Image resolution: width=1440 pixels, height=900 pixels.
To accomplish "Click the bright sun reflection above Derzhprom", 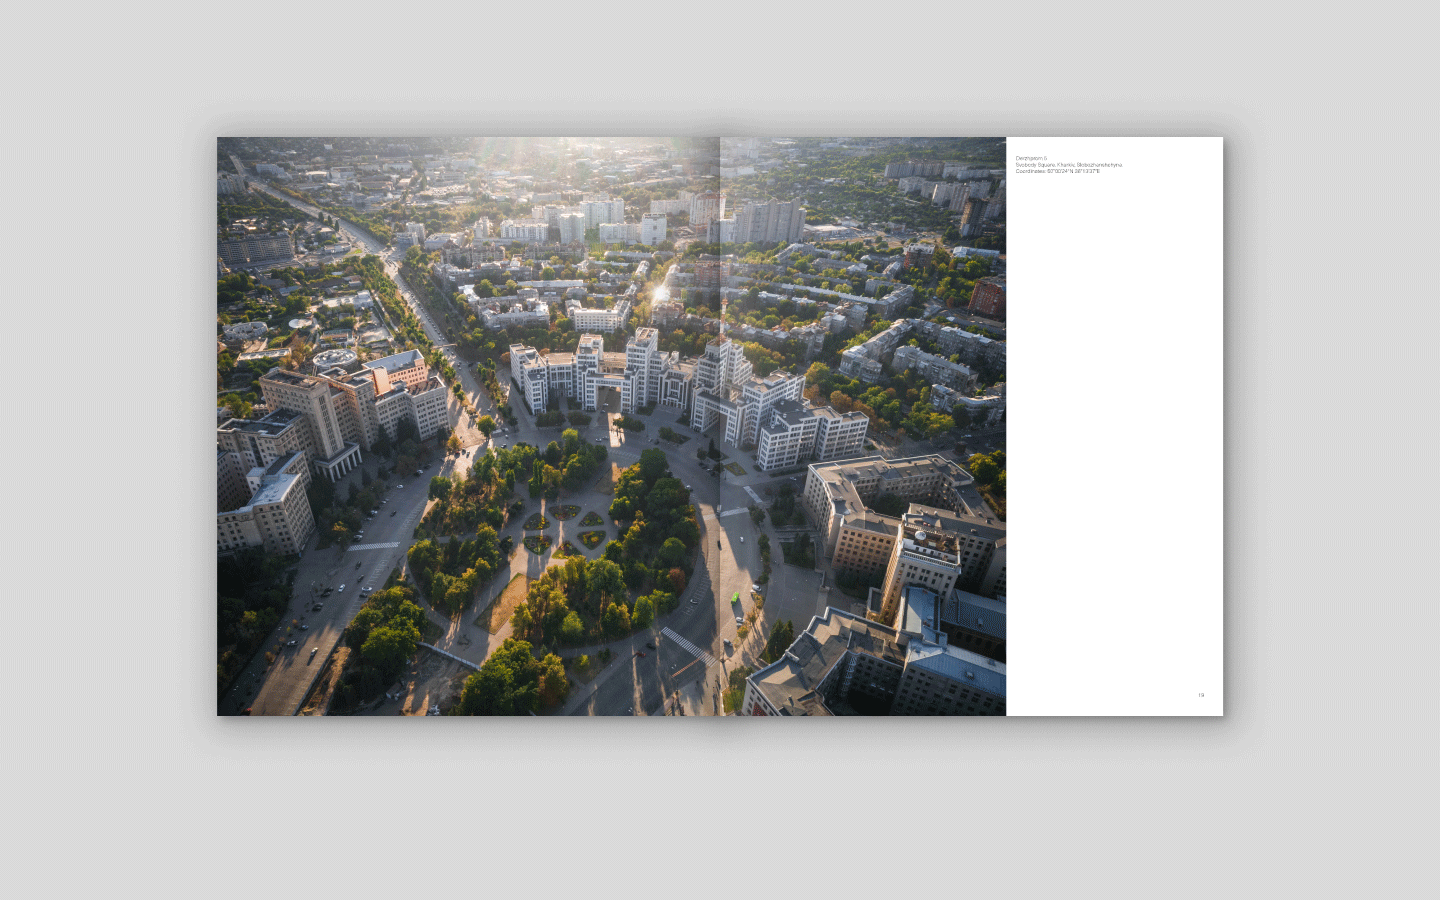I will click(660, 293).
